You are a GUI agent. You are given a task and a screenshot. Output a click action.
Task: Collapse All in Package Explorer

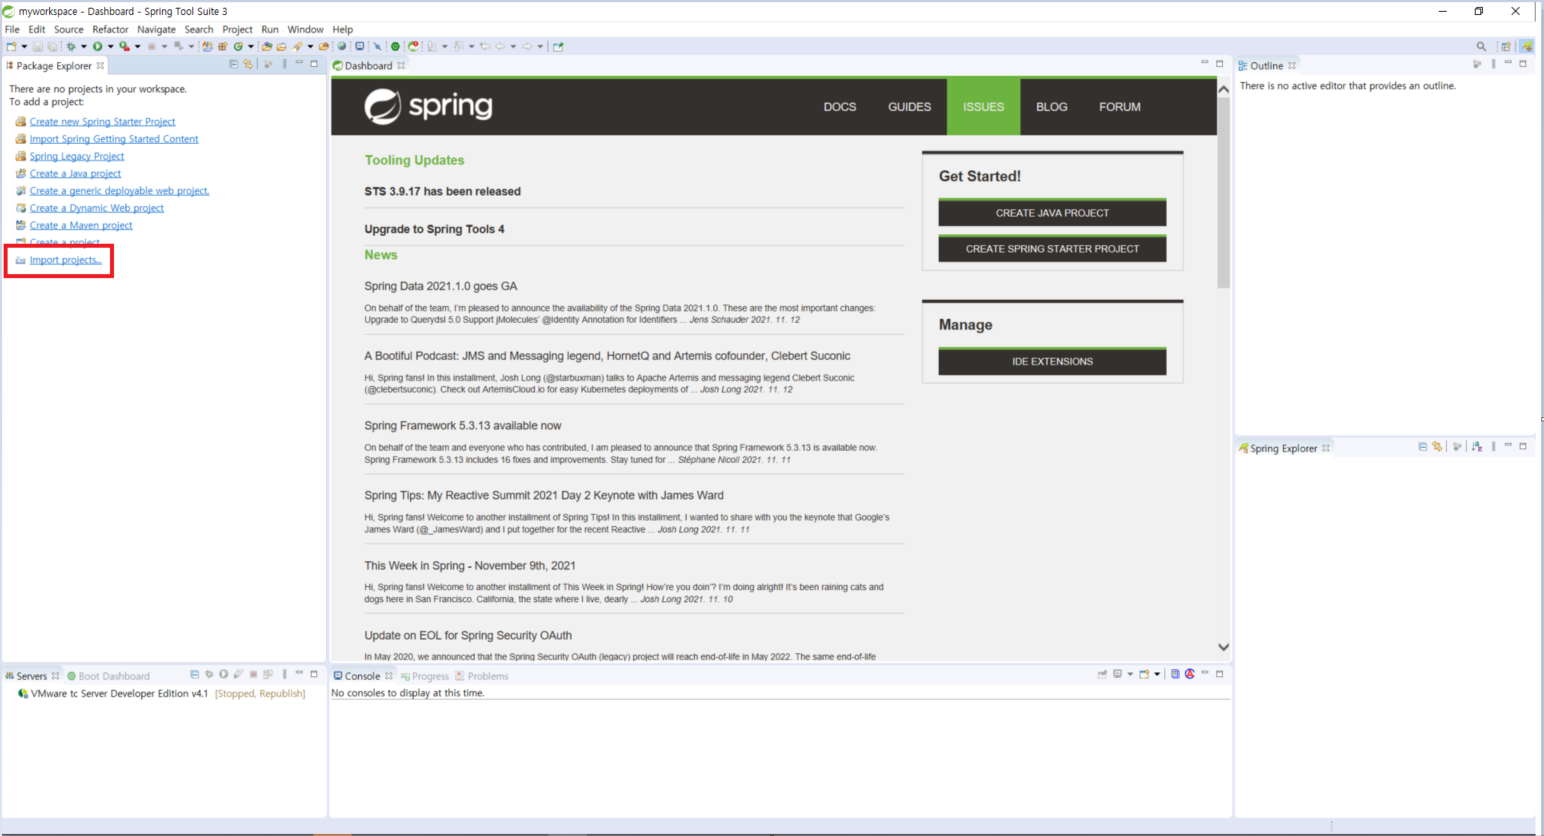[x=233, y=64]
